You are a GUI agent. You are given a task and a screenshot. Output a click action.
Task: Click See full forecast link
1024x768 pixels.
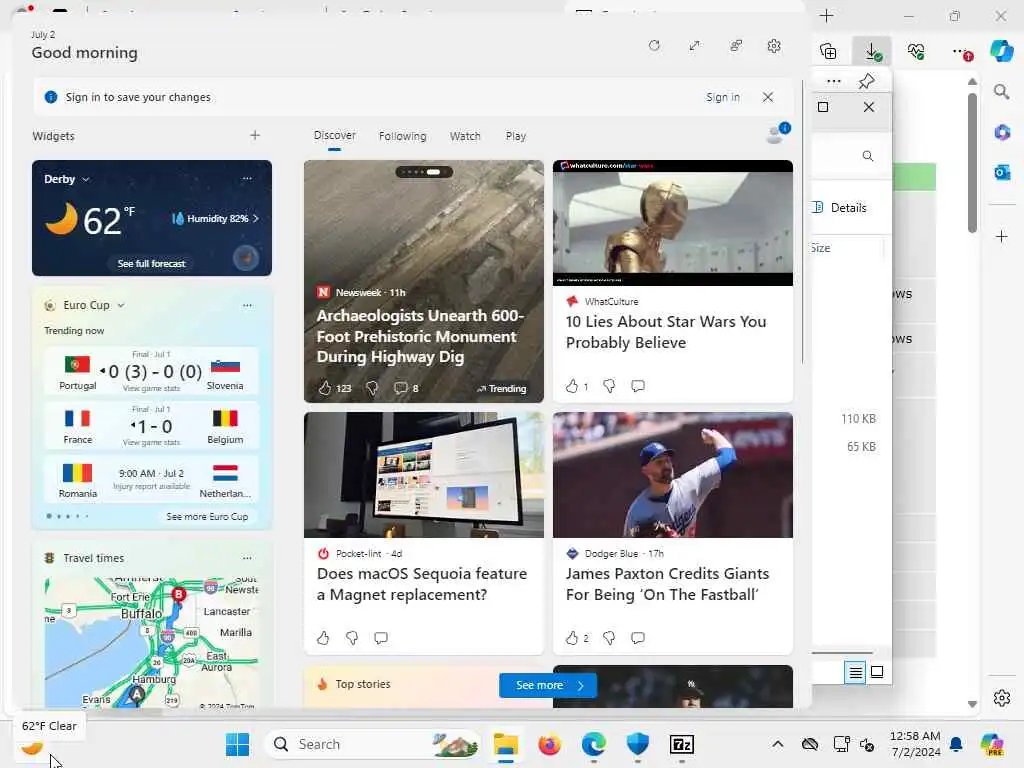tap(152, 263)
